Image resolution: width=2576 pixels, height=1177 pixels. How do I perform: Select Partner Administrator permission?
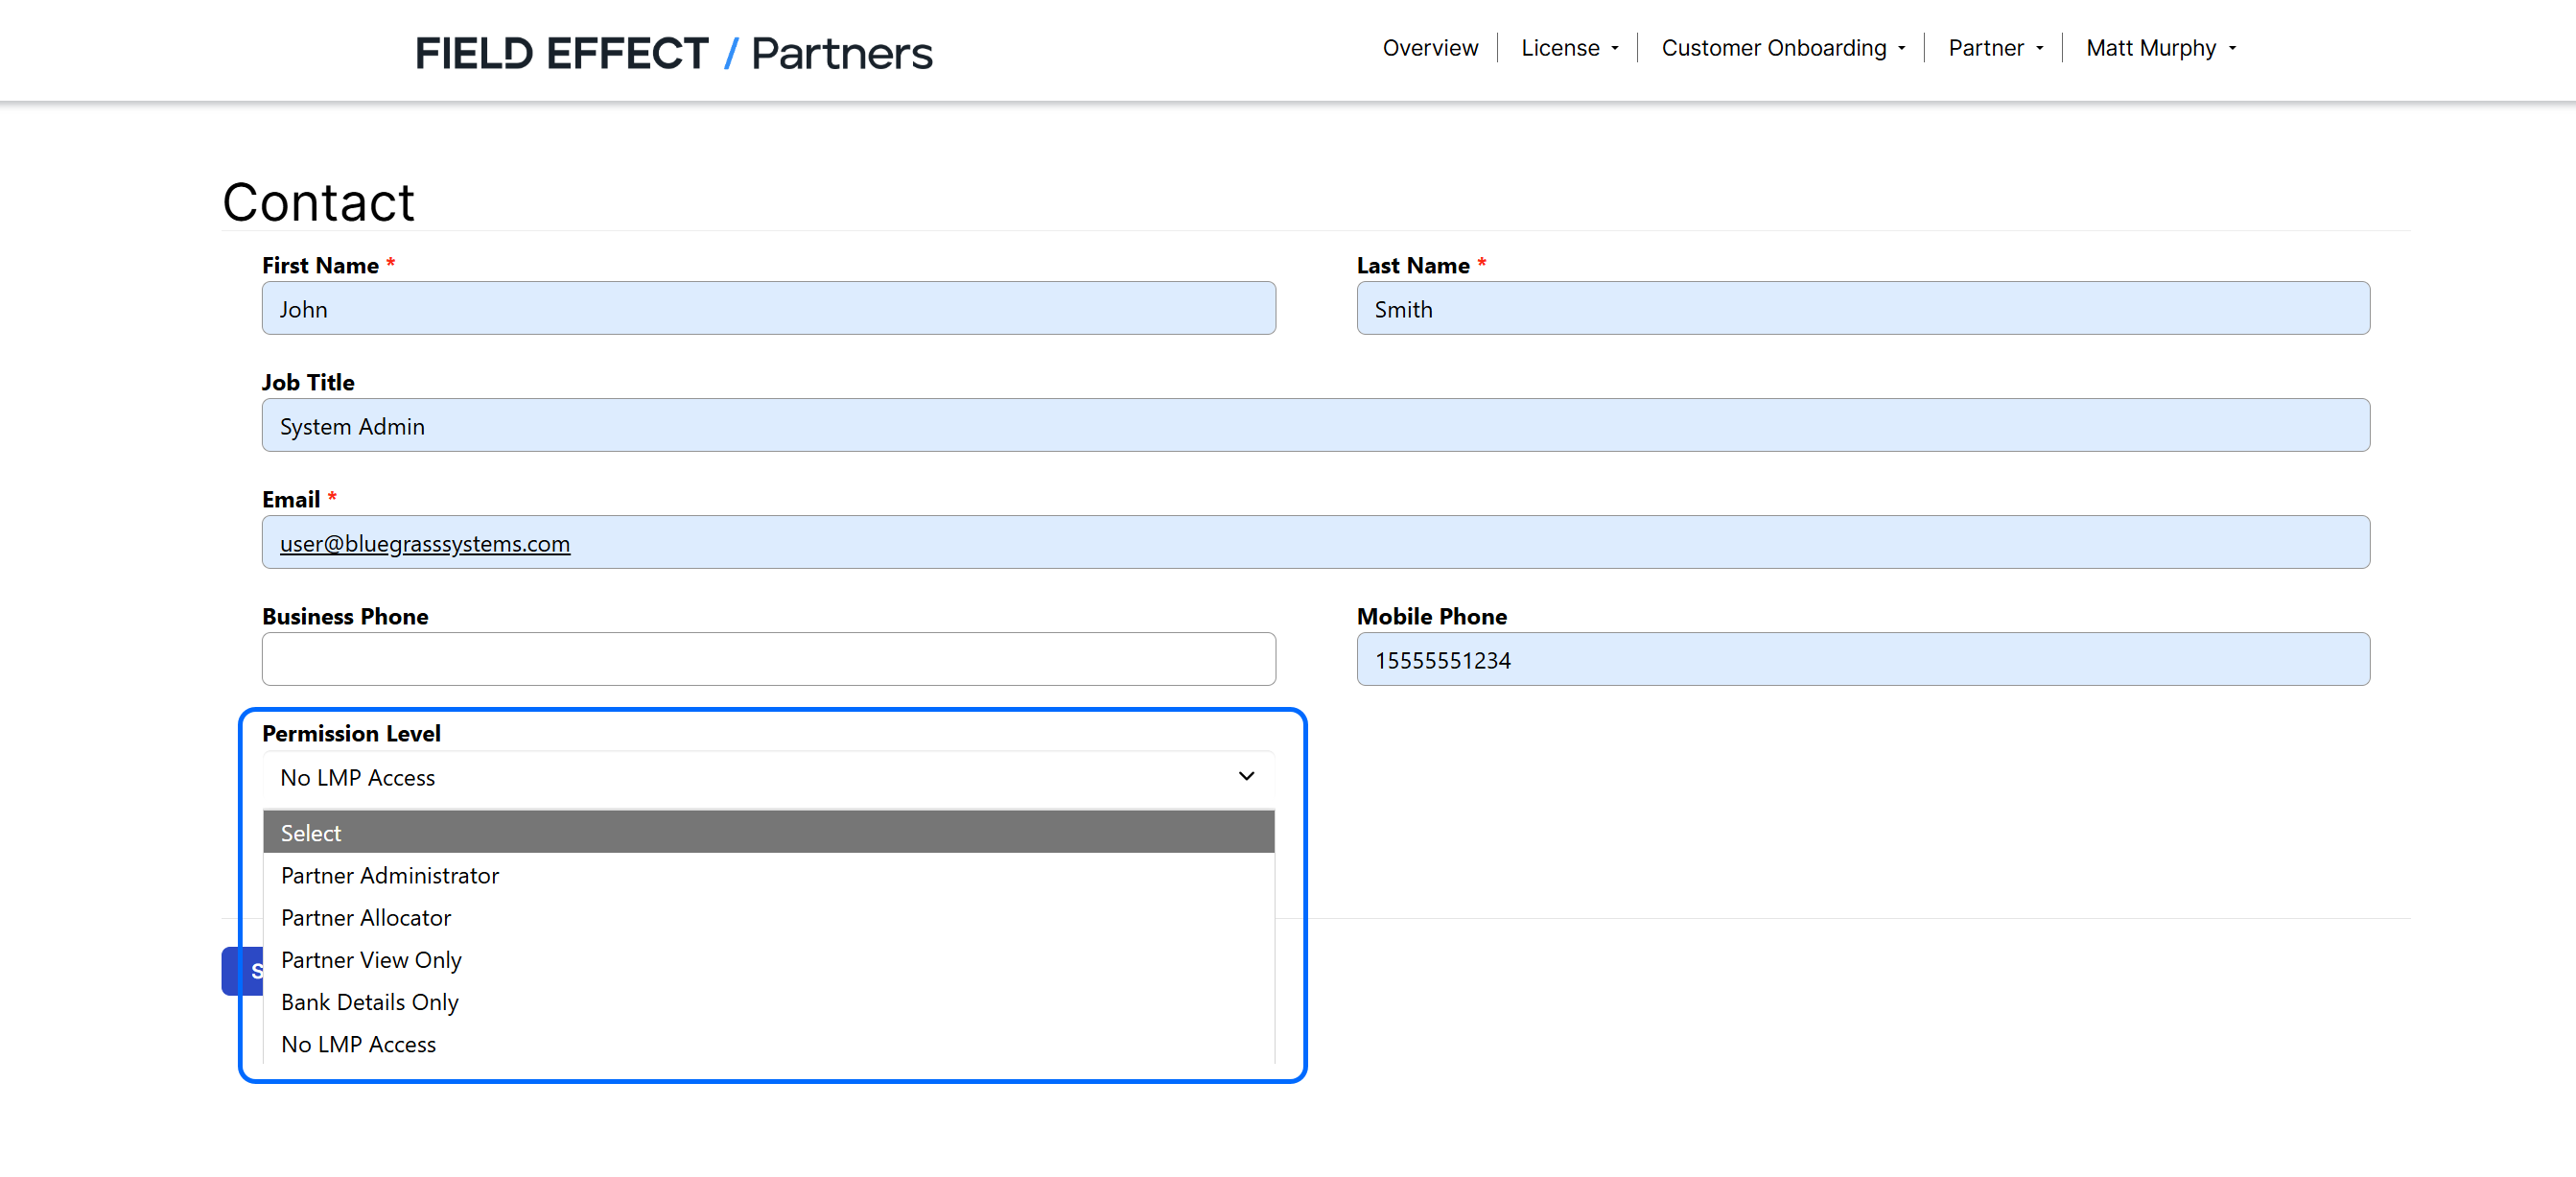tap(390, 875)
